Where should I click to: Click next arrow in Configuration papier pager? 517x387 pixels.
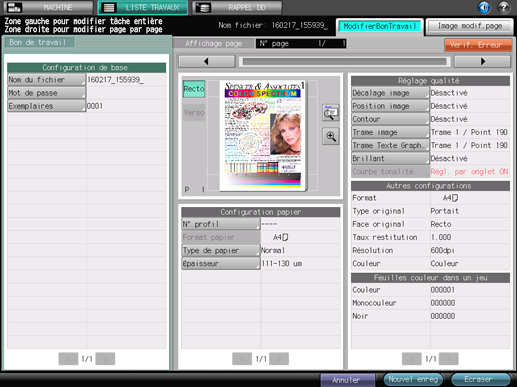(279, 359)
